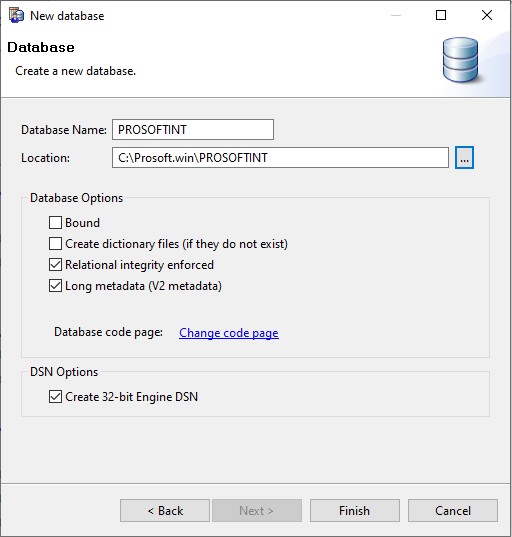Click the Create 32-bit Engine DSN label
Screen dimensions: 512x537
click(132, 397)
